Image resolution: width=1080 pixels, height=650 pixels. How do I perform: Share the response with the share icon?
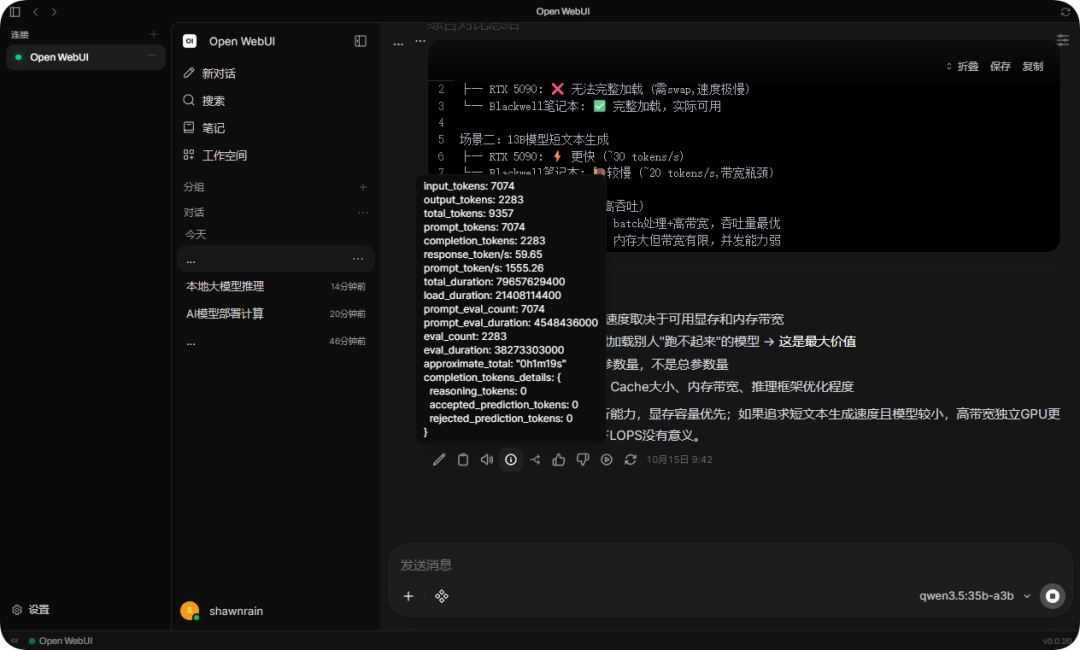point(535,460)
